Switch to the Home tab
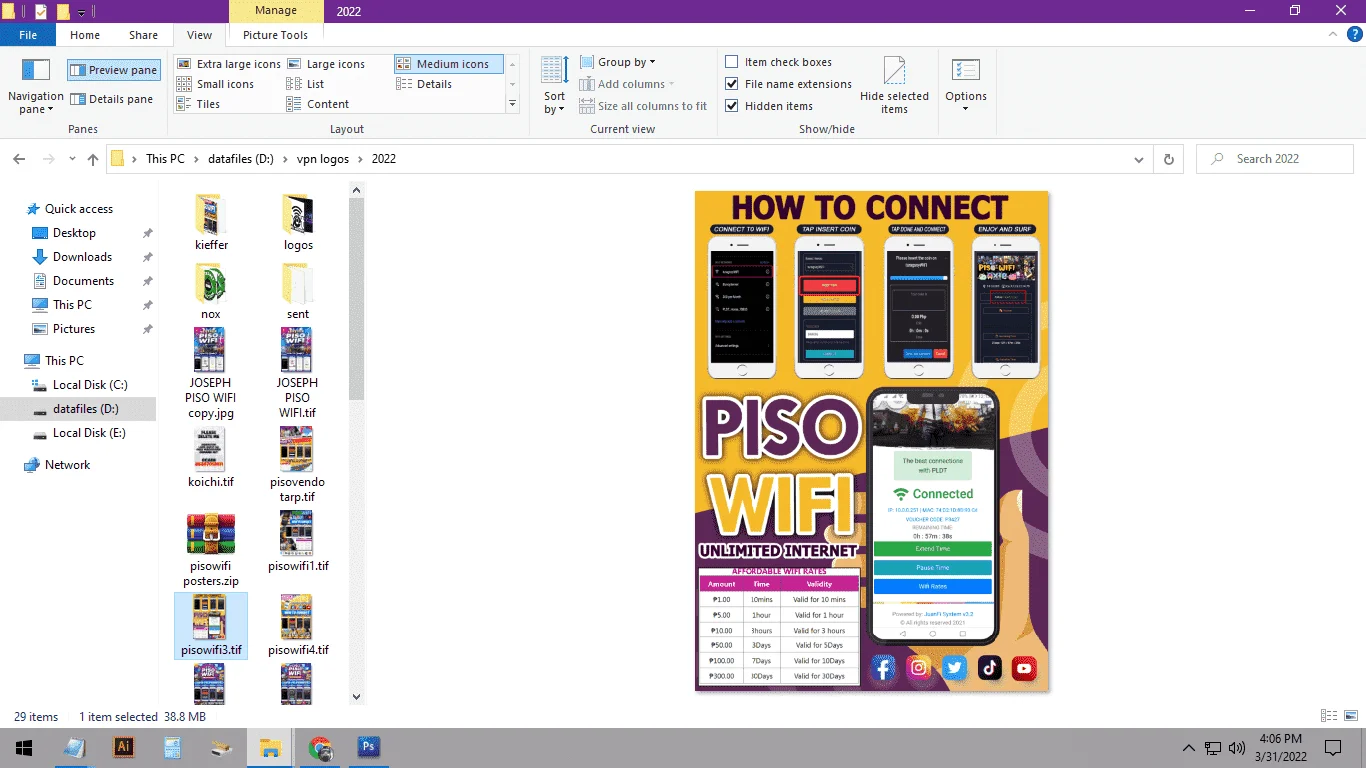The width and height of the screenshot is (1366, 768). point(85,35)
